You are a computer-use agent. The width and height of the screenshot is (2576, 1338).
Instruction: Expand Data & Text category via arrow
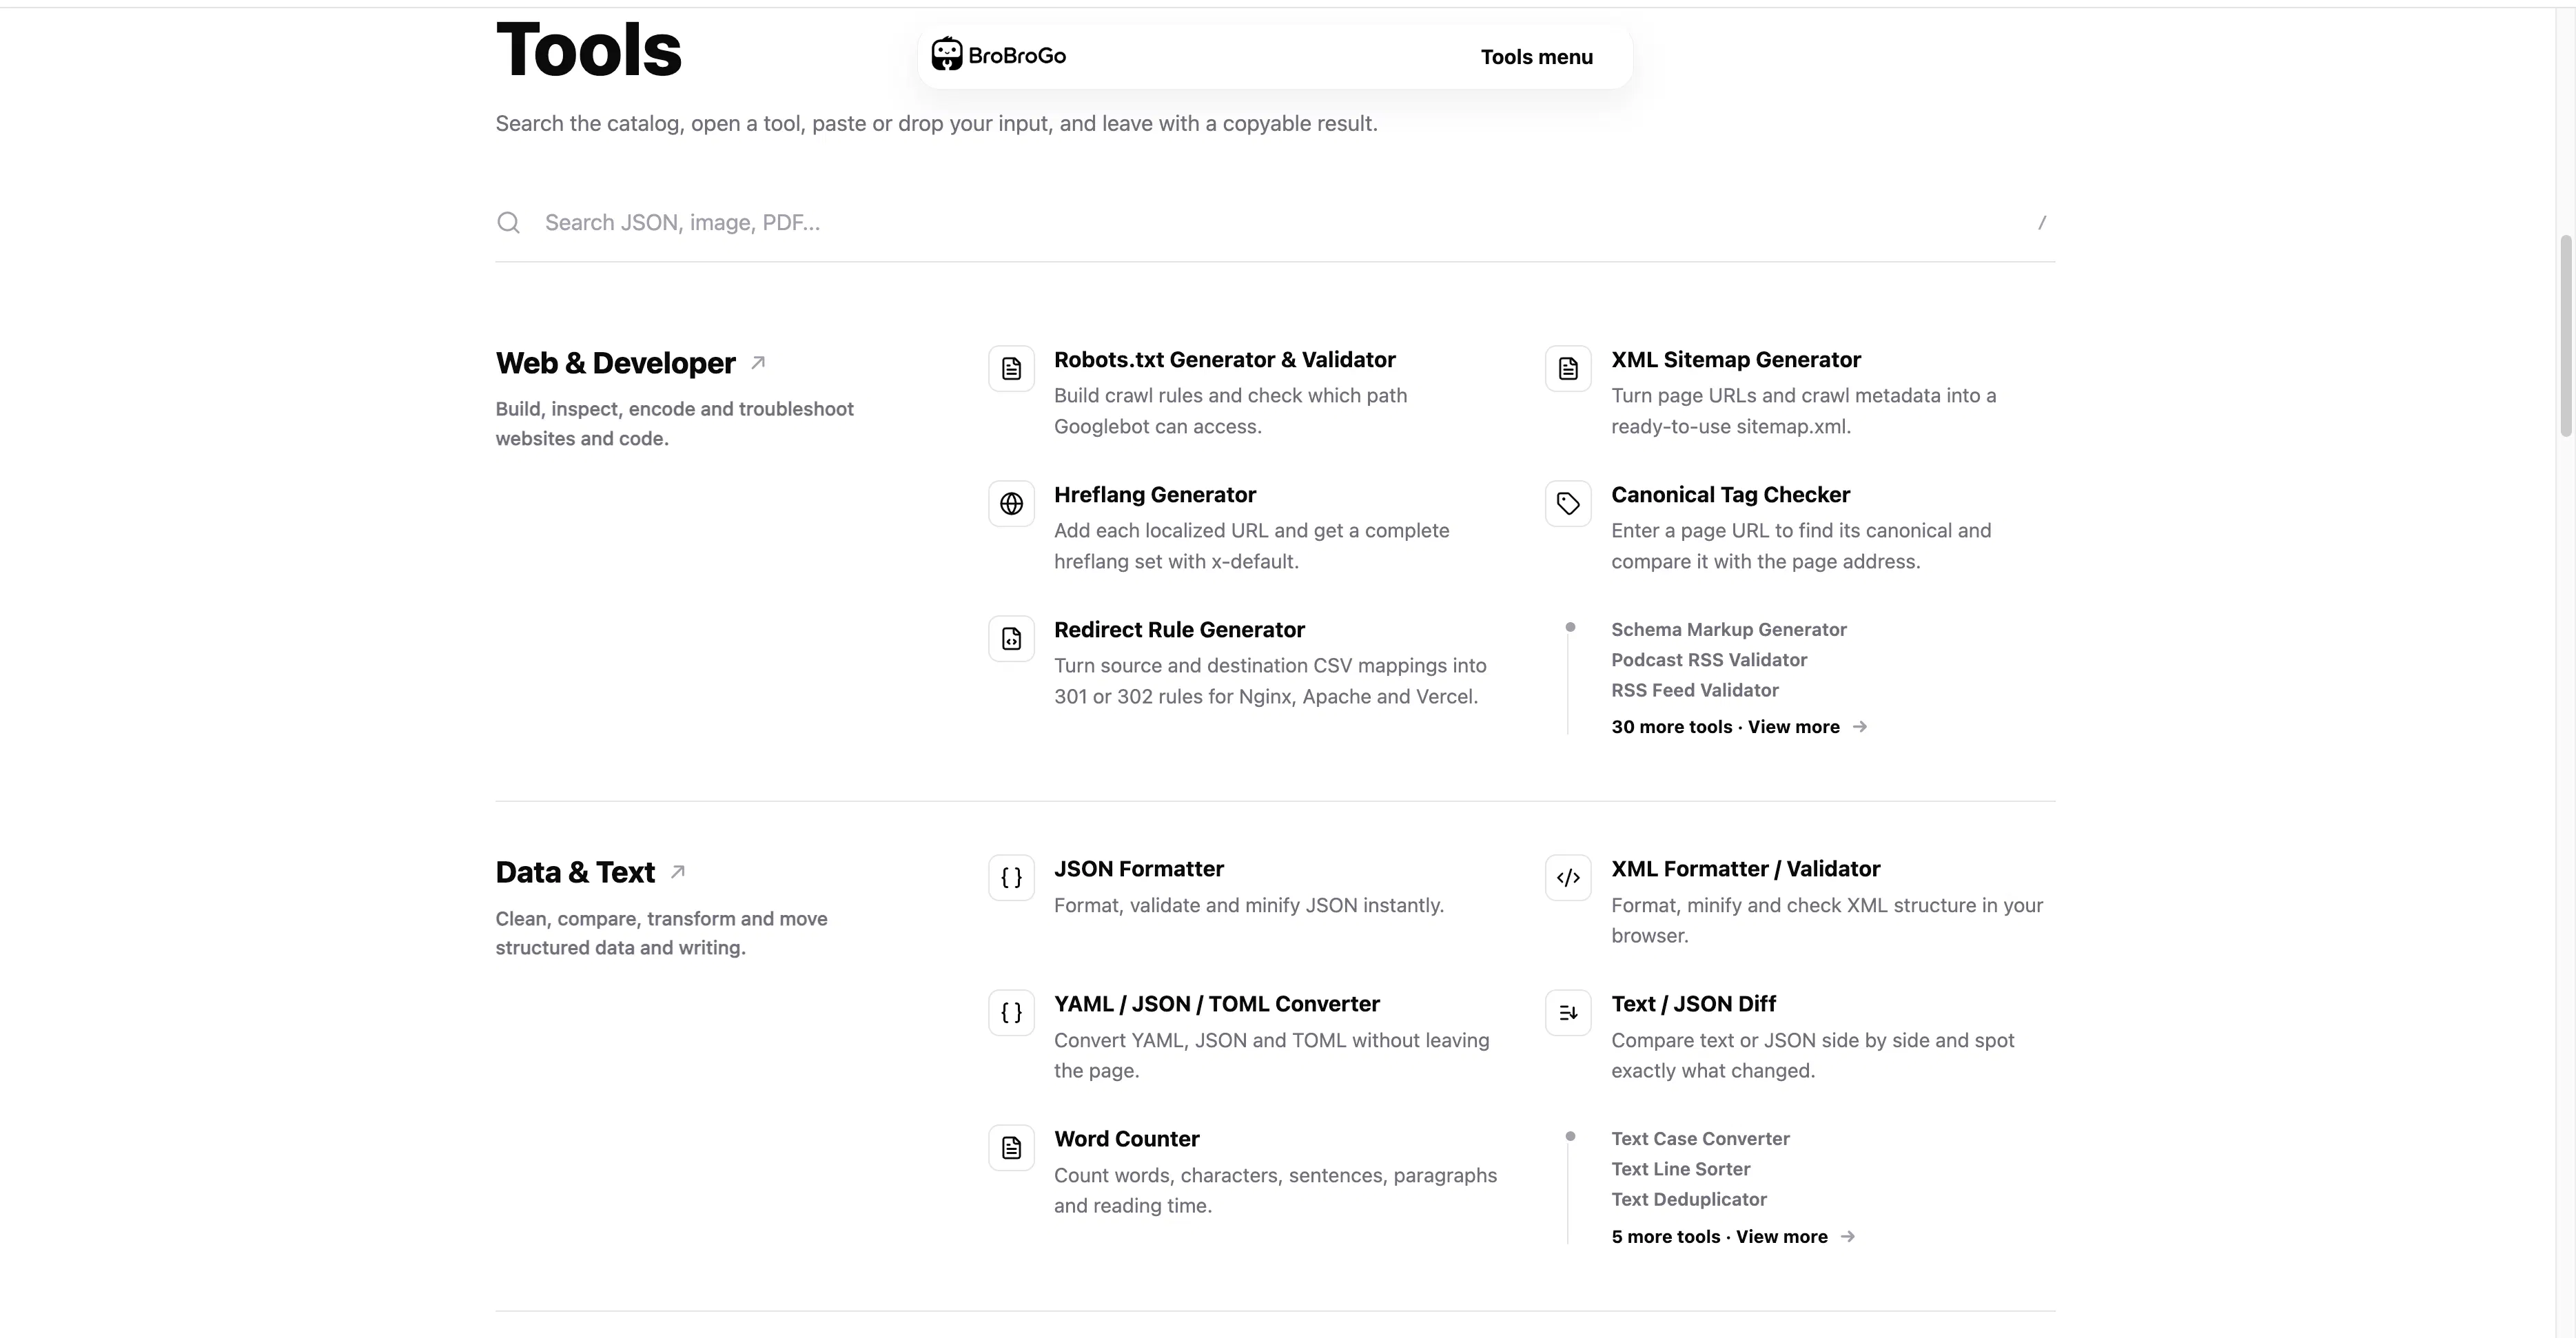click(x=677, y=872)
